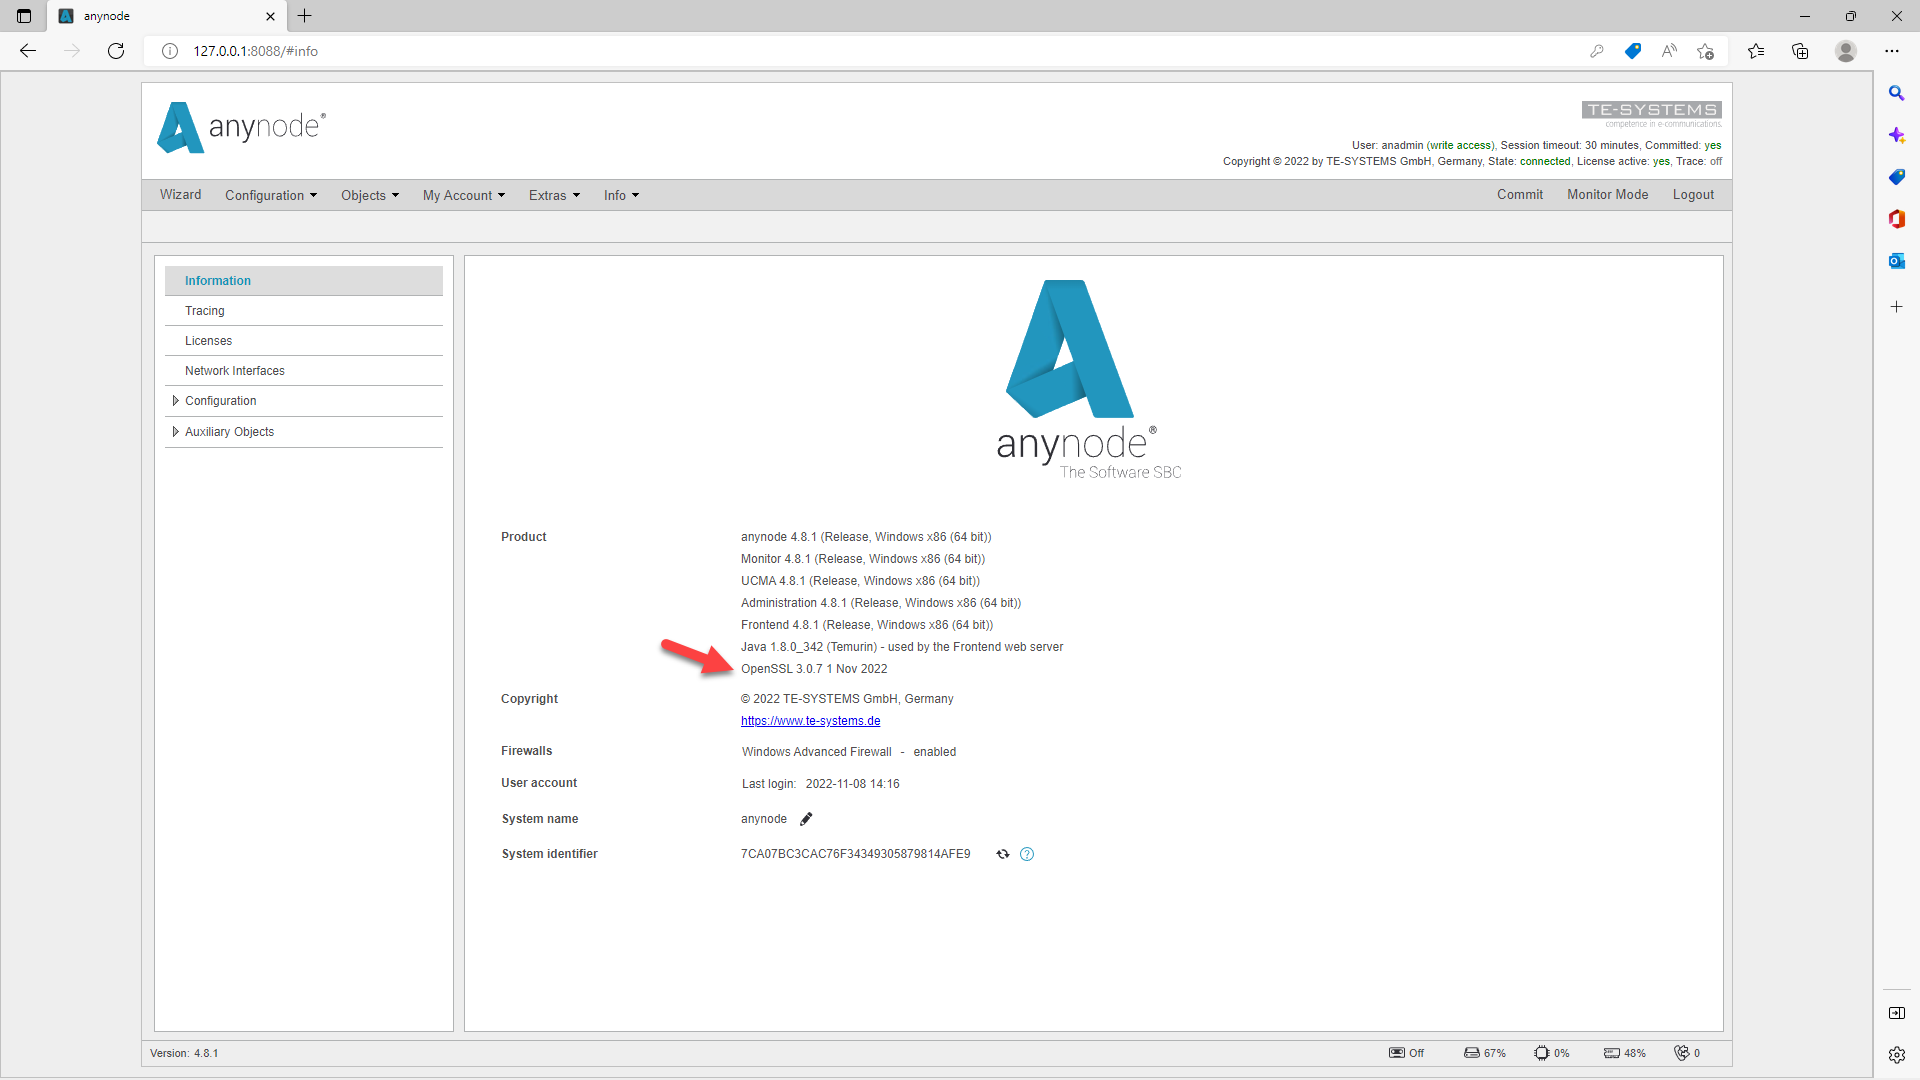Viewport: 1920px width, 1080px height.
Task: Click the 0% CPU usage indicator
Action: (1551, 1053)
